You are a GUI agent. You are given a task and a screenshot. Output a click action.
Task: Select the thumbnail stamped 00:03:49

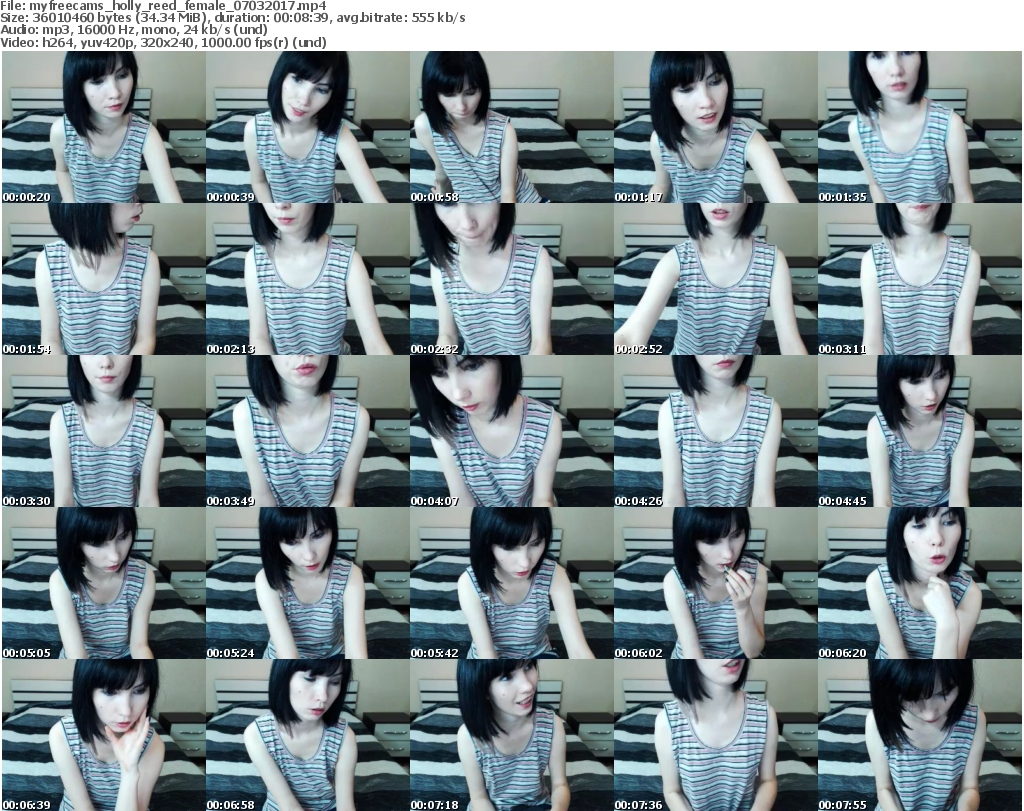coord(308,431)
